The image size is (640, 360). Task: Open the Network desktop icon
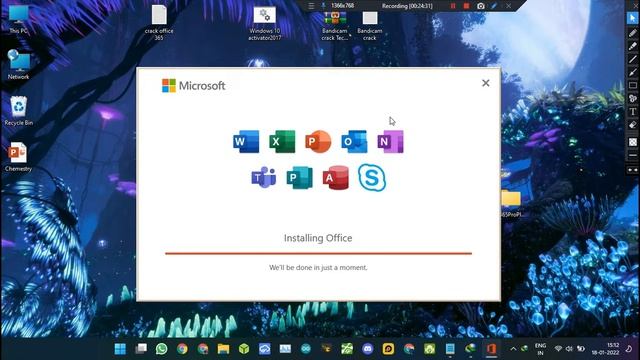(18, 64)
